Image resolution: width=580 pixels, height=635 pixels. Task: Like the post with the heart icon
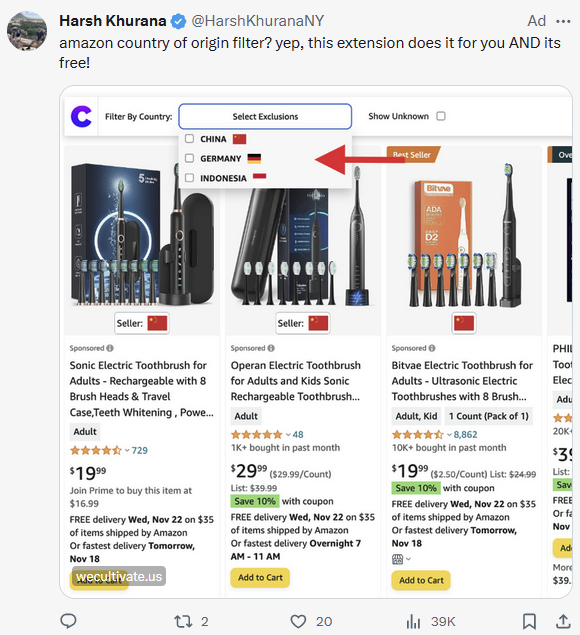click(x=298, y=621)
